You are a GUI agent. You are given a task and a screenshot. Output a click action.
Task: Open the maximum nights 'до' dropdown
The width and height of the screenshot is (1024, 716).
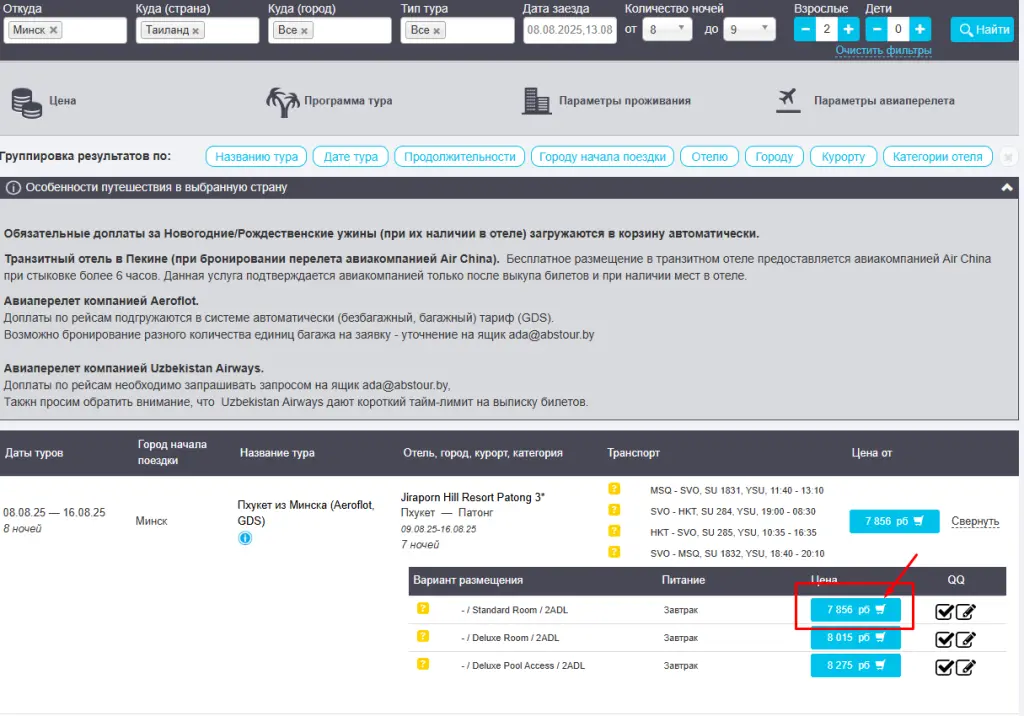749,30
